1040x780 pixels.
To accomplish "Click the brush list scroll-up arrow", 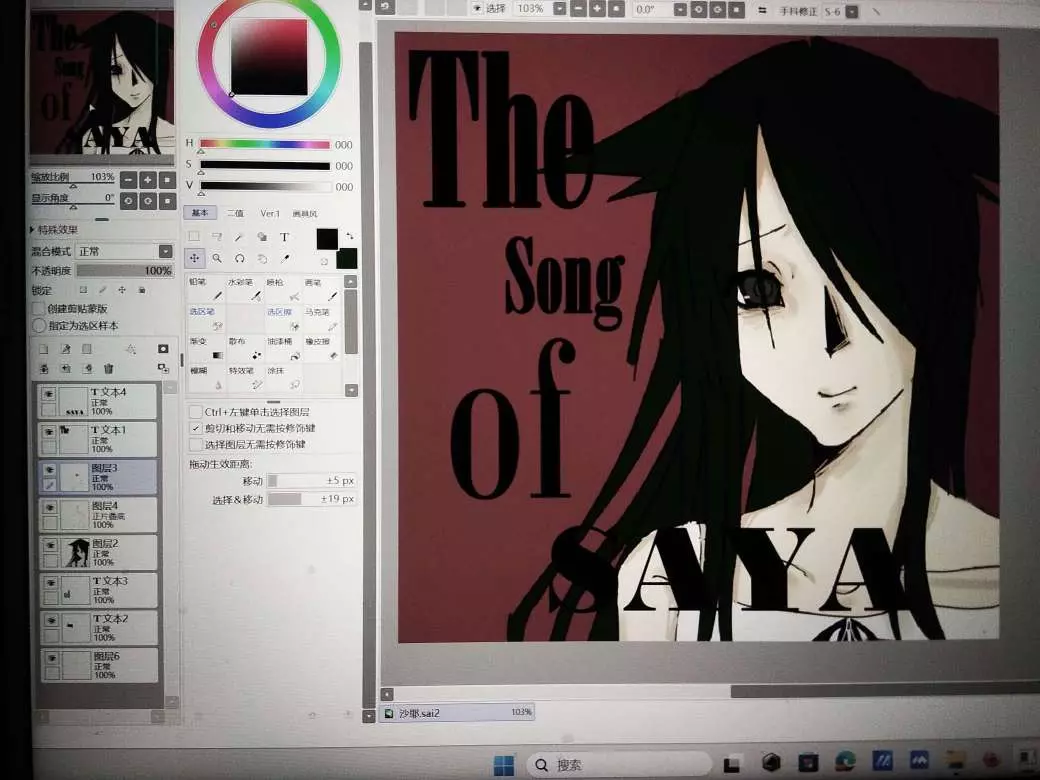I will 351,282.
